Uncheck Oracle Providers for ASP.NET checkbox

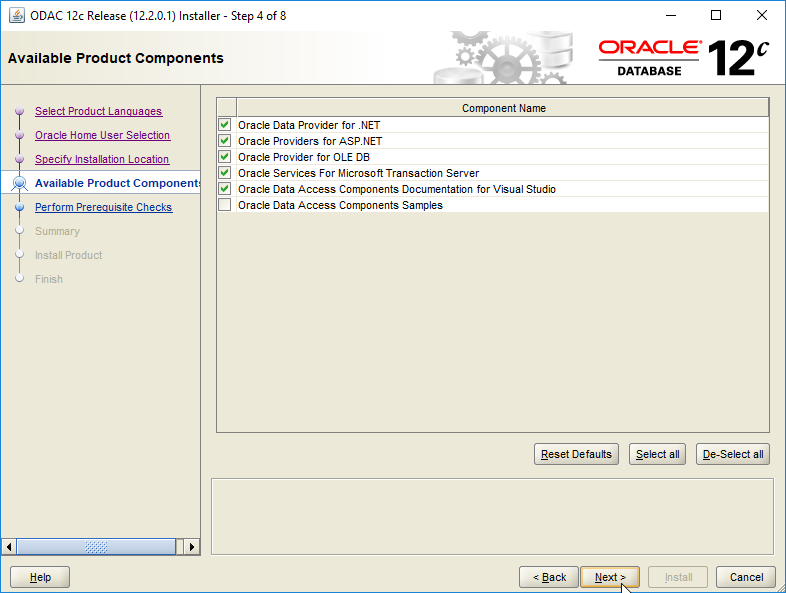pyautogui.click(x=225, y=141)
